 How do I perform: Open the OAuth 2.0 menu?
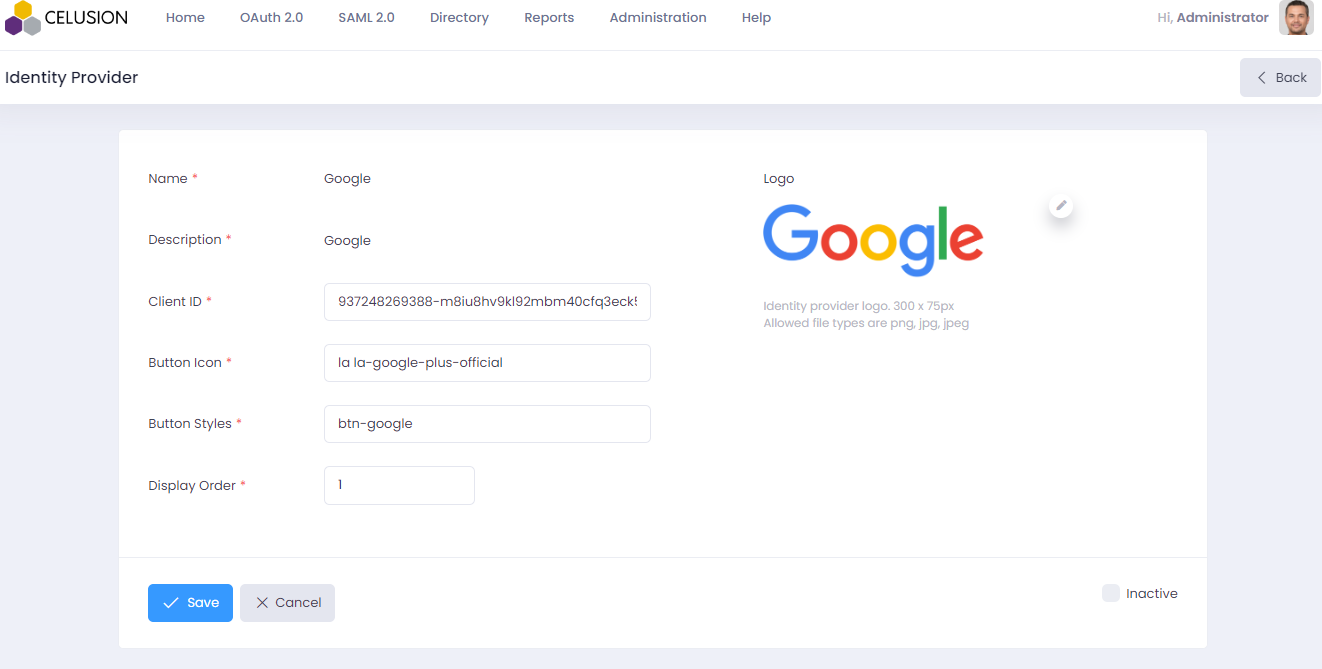tap(272, 18)
